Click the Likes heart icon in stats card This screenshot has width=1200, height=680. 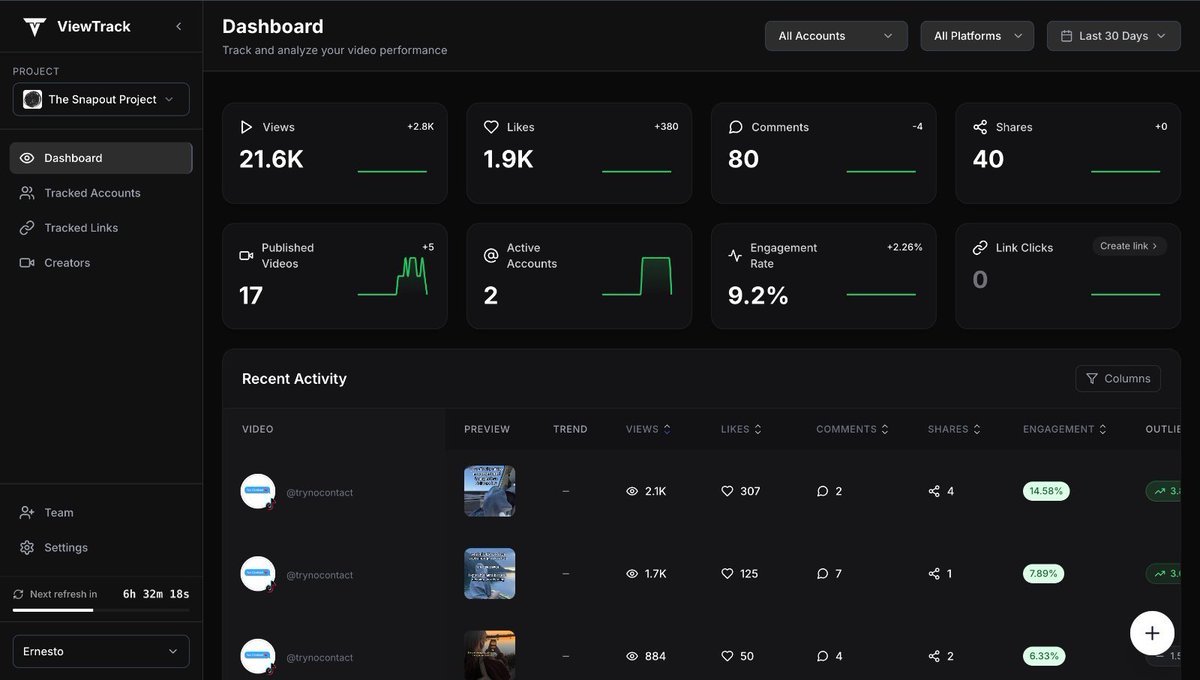[x=491, y=127]
